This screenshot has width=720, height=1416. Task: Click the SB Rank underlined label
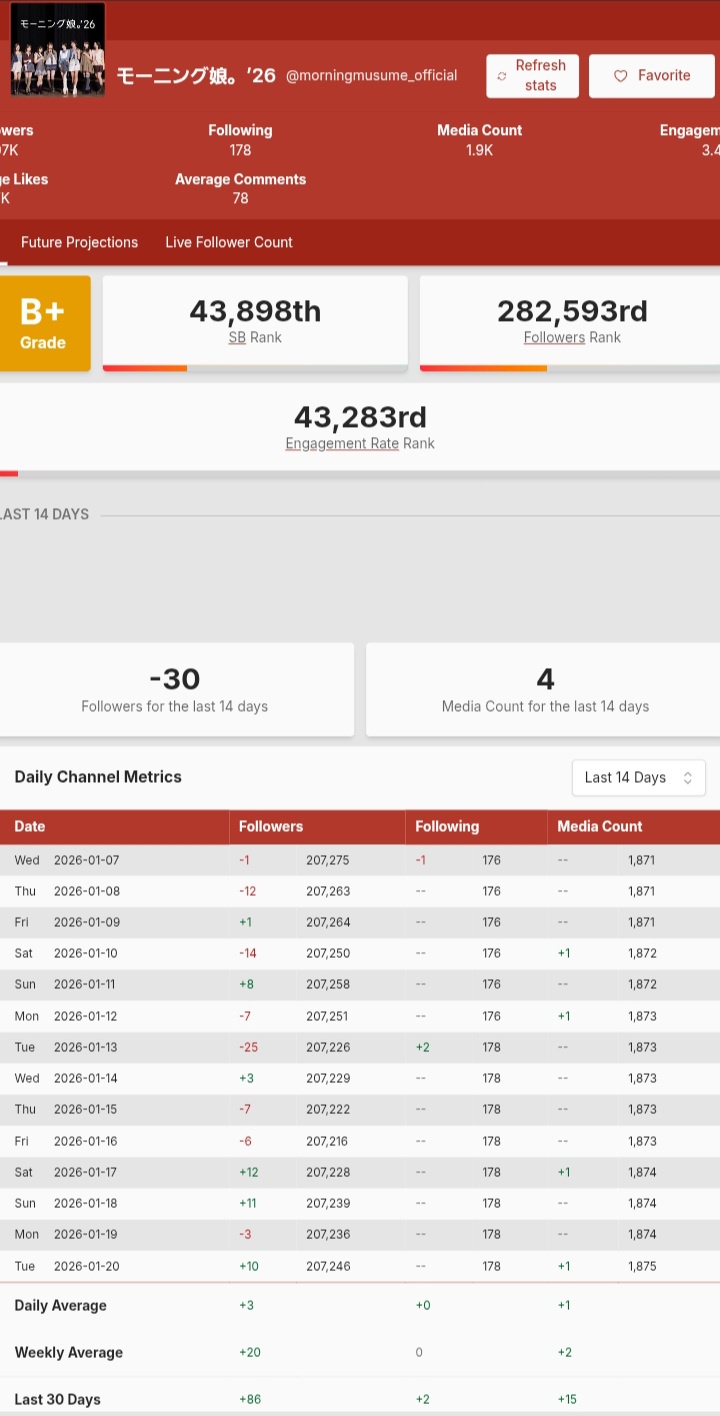click(x=237, y=338)
